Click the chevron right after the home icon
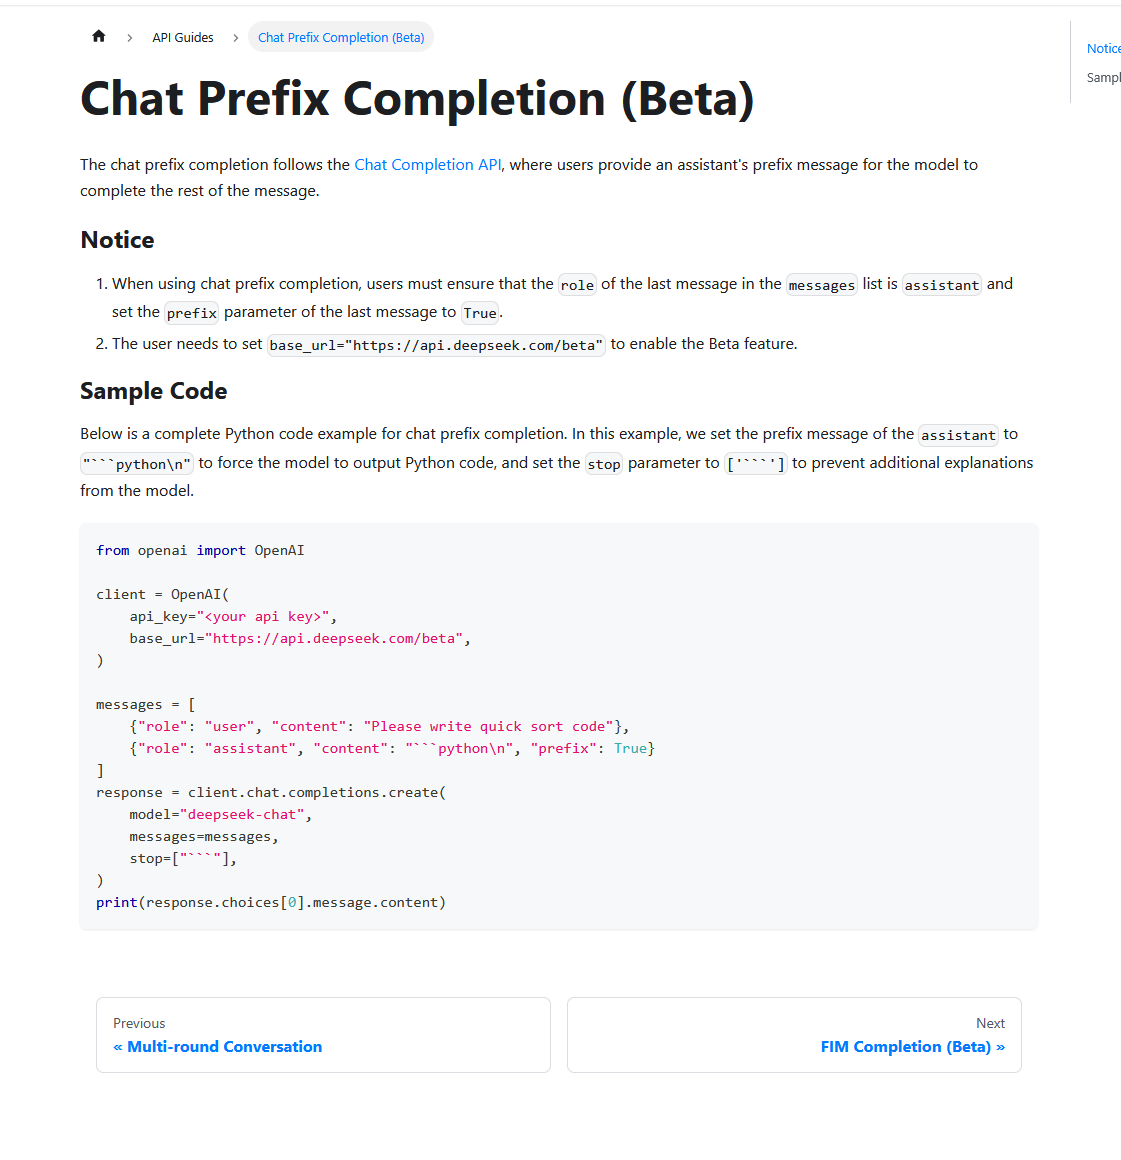The image size is (1121, 1160). point(130,38)
